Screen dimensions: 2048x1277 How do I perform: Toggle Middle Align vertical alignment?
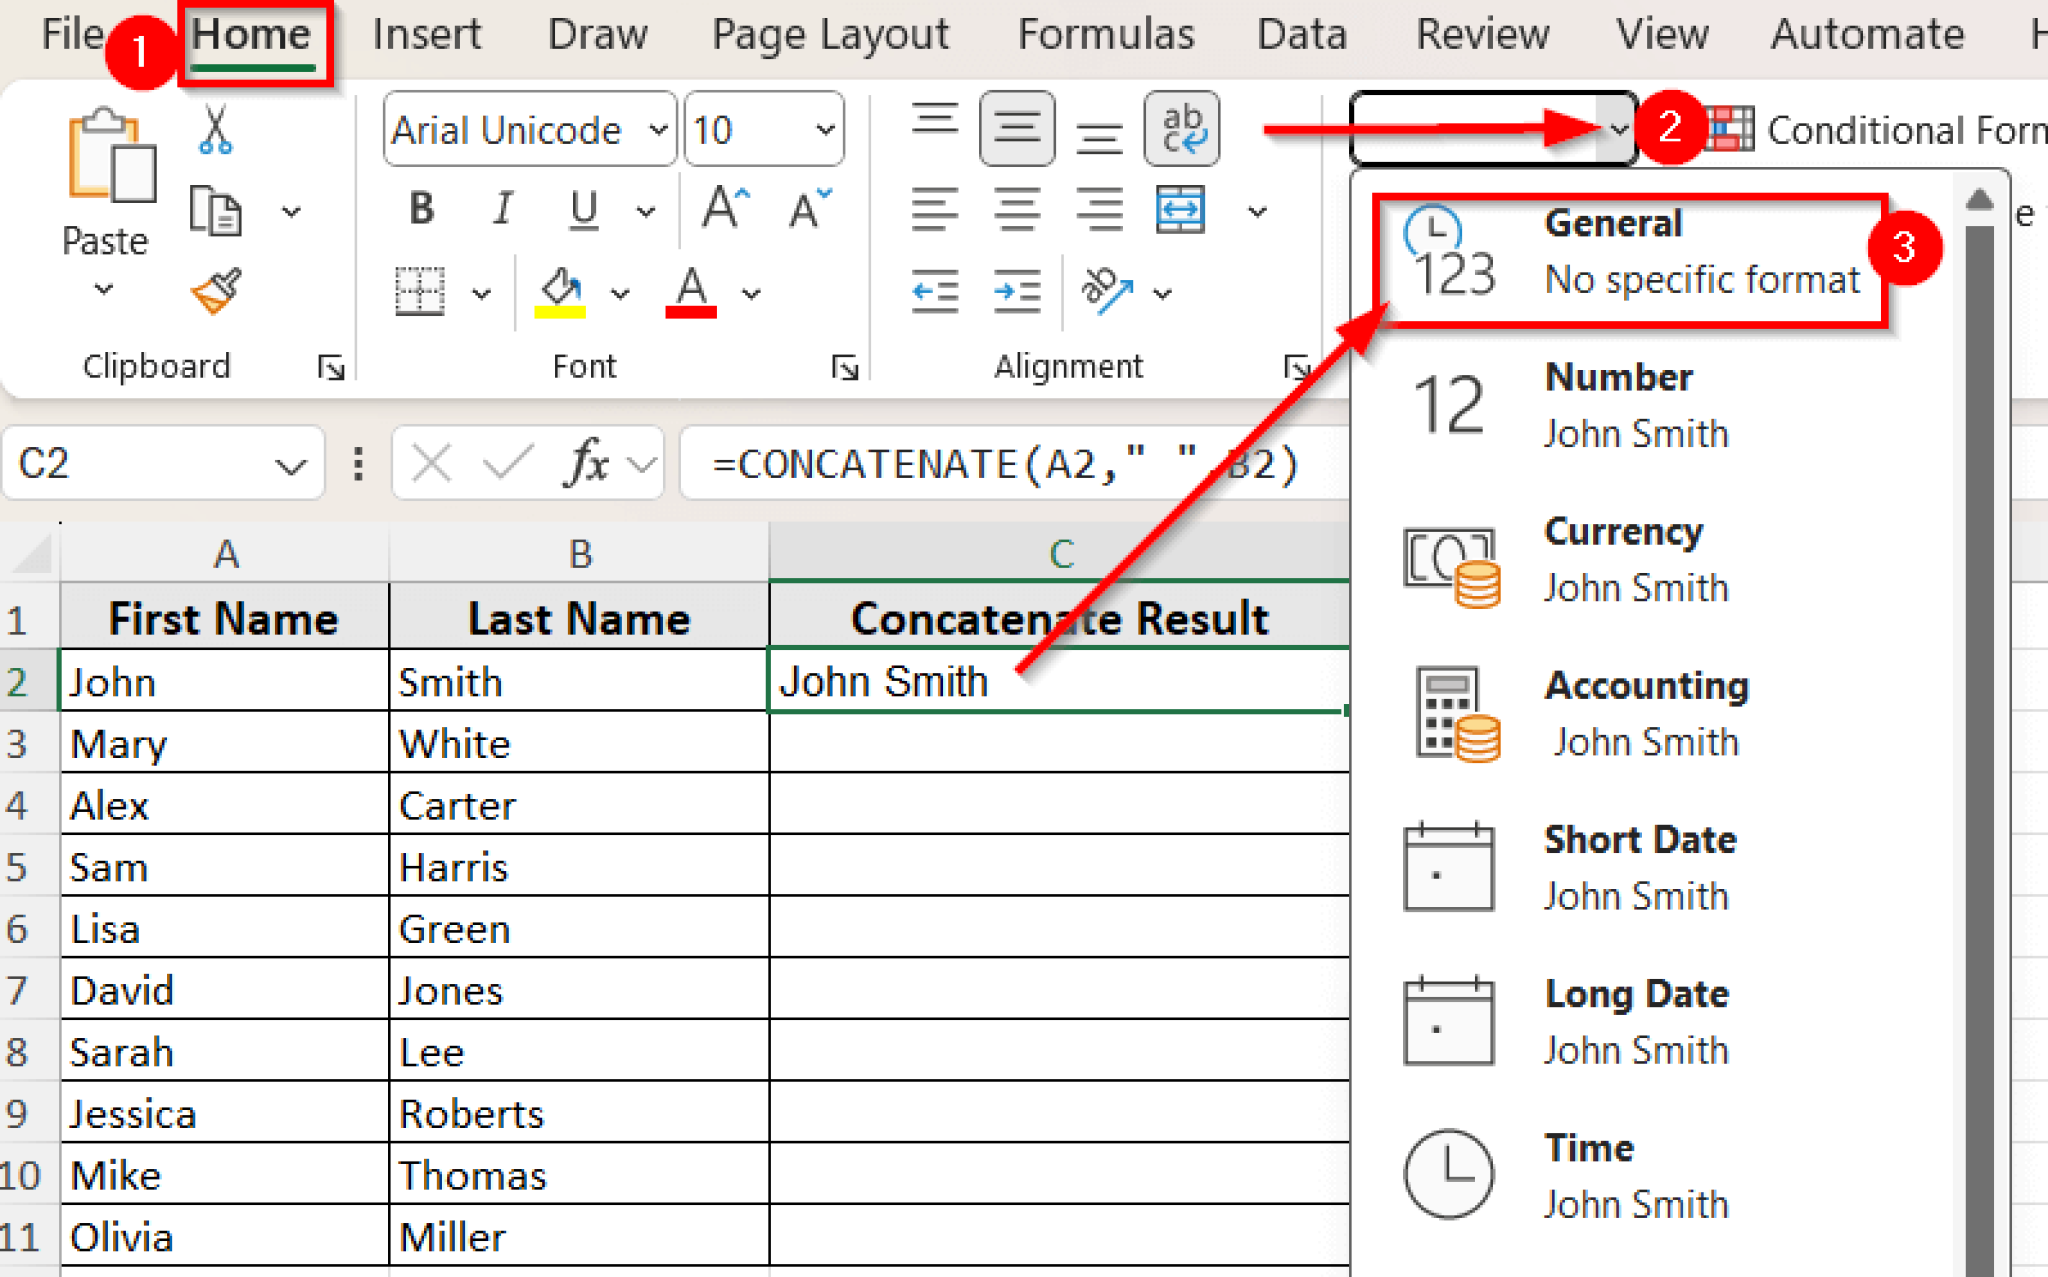click(1017, 129)
